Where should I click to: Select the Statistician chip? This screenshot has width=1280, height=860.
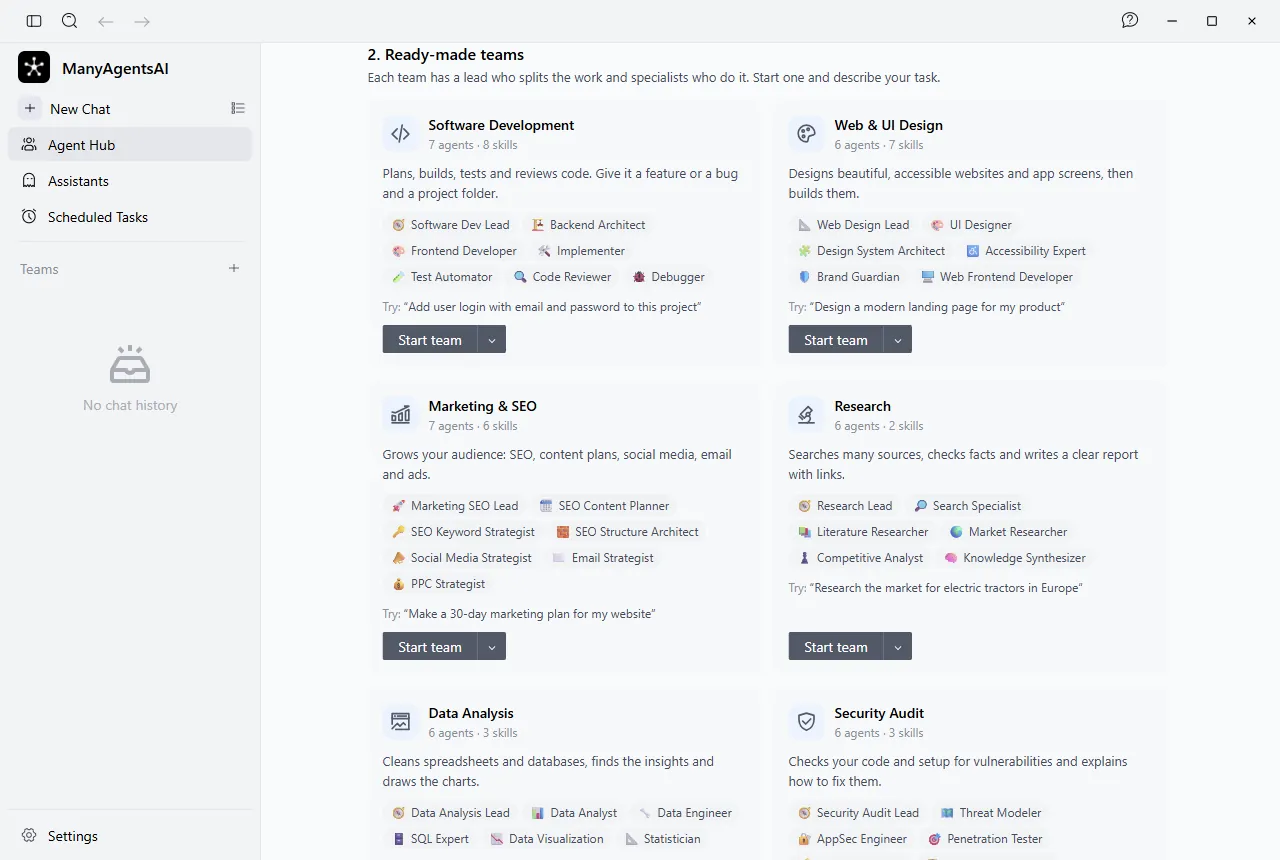(x=663, y=839)
